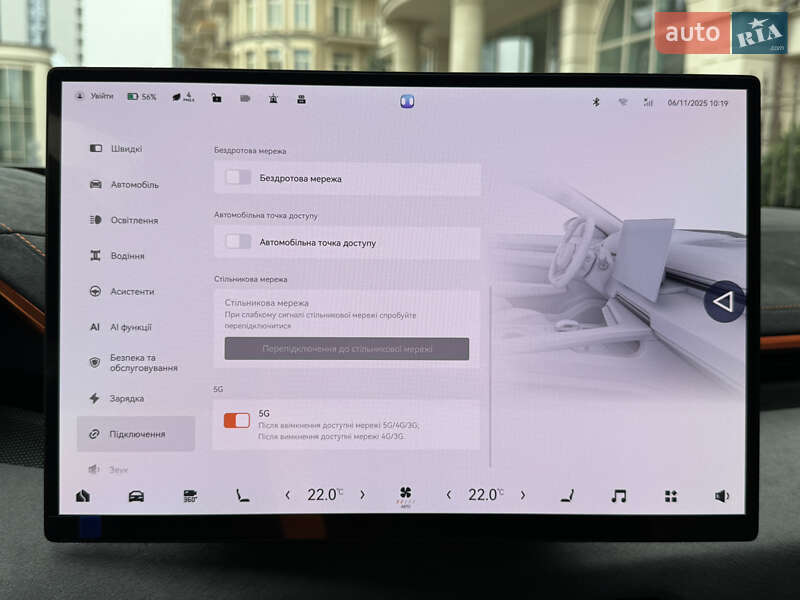Open the music player icon
This screenshot has height=600, width=800.
619,496
